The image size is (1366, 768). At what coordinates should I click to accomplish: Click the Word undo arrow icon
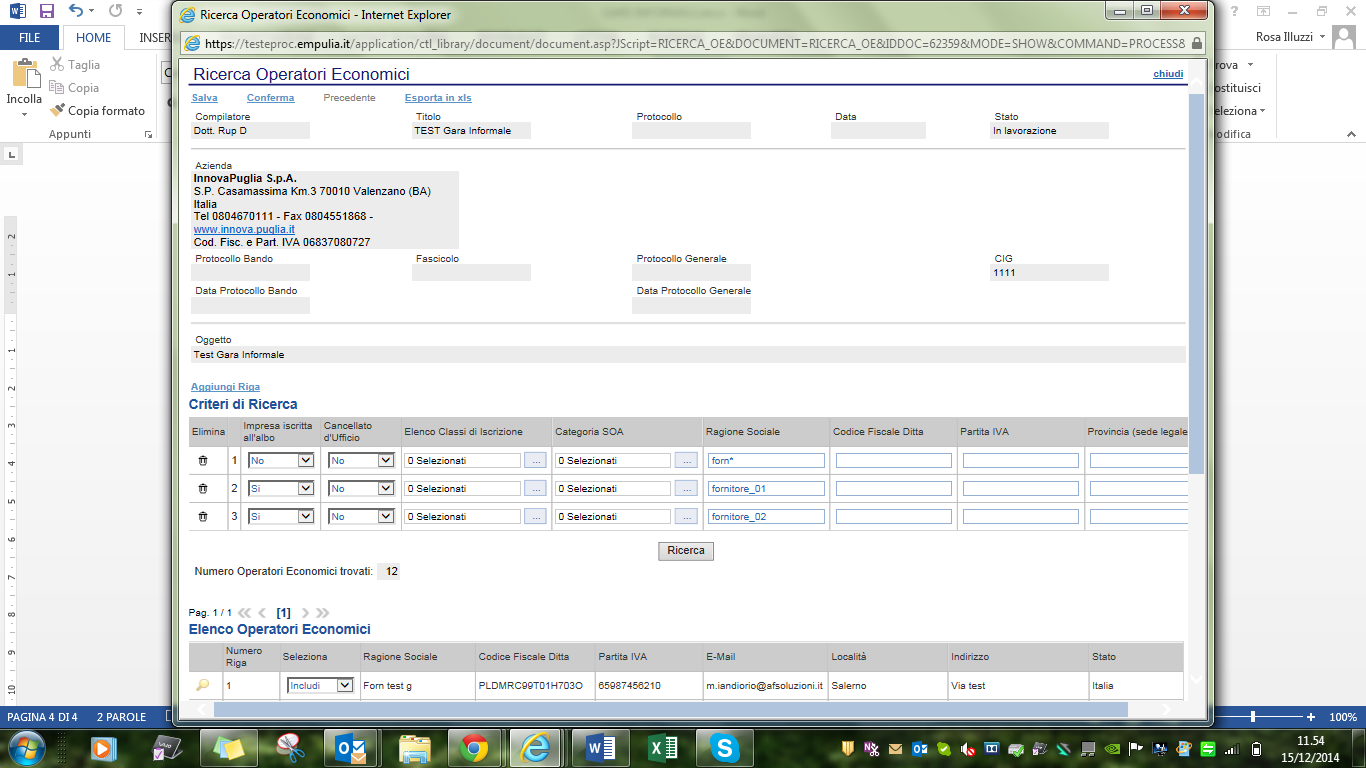[x=77, y=11]
